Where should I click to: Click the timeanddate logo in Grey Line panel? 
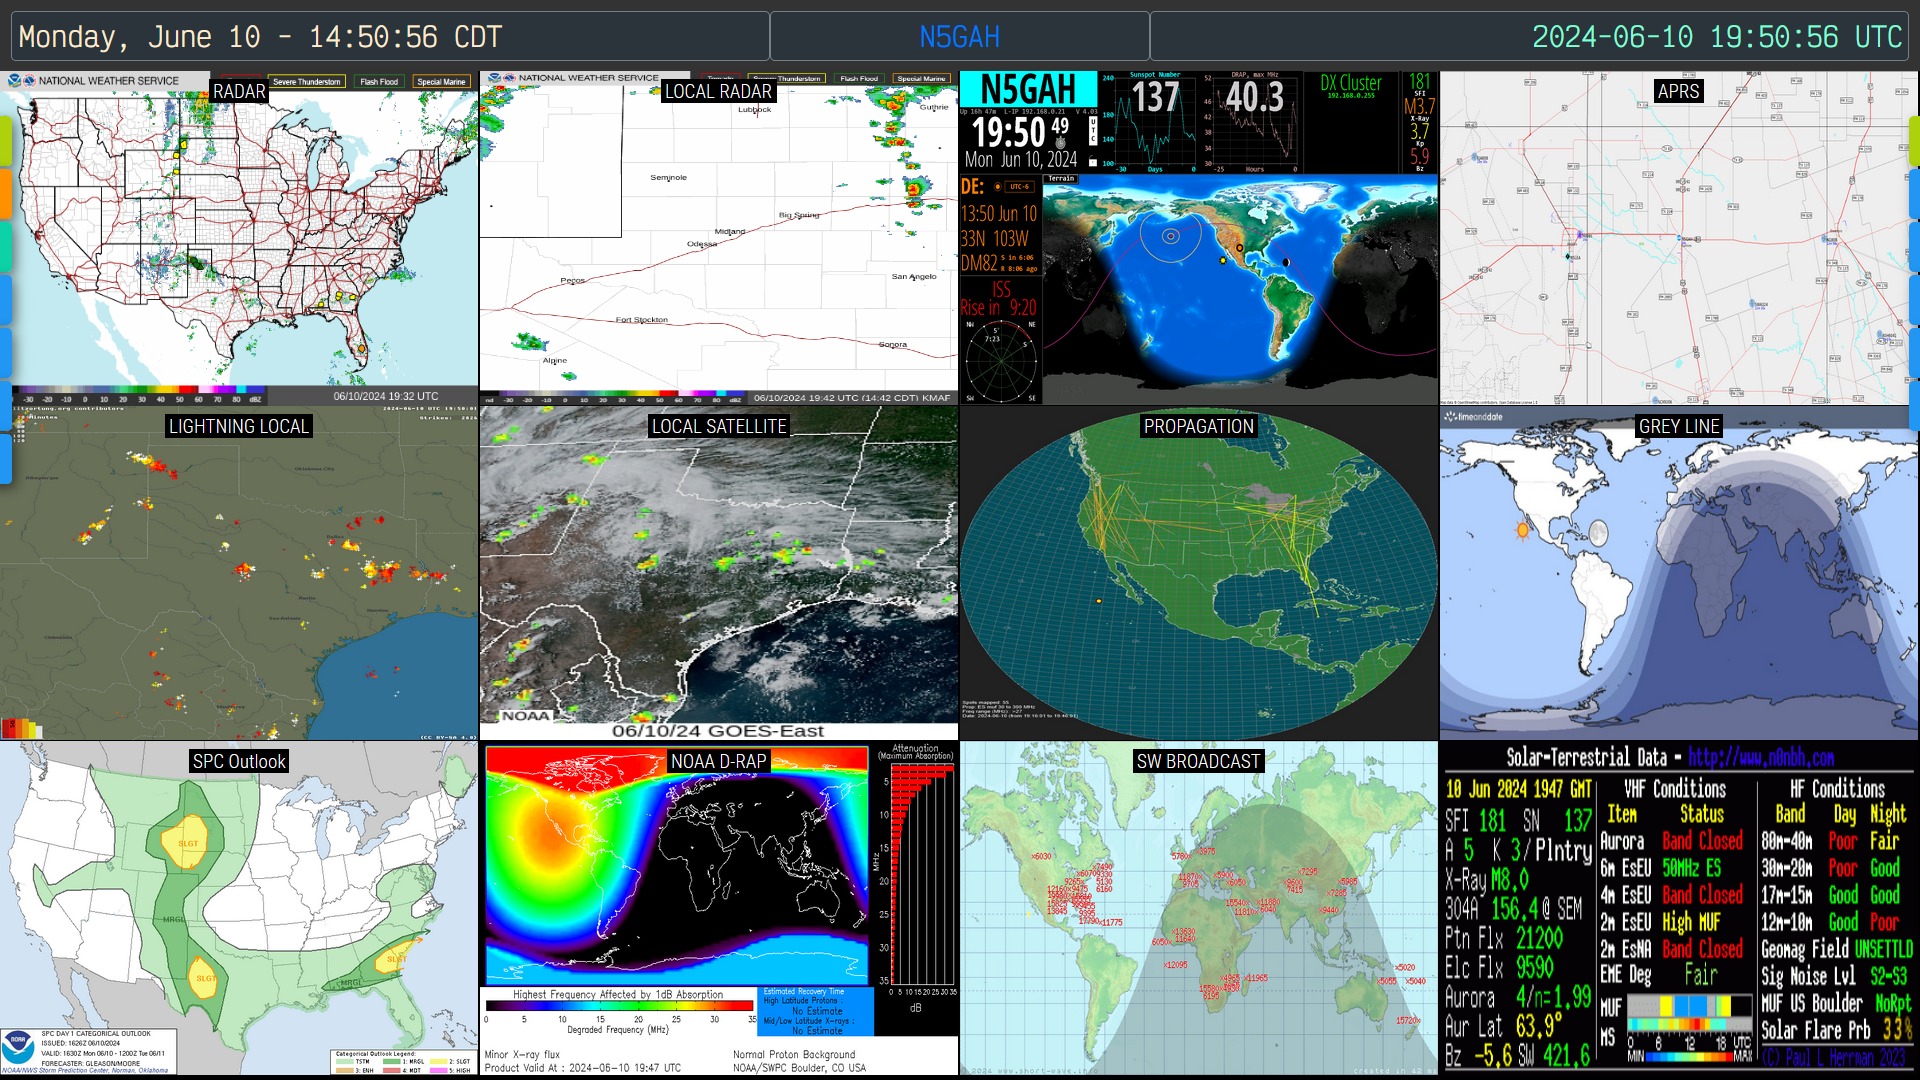pos(1473,417)
